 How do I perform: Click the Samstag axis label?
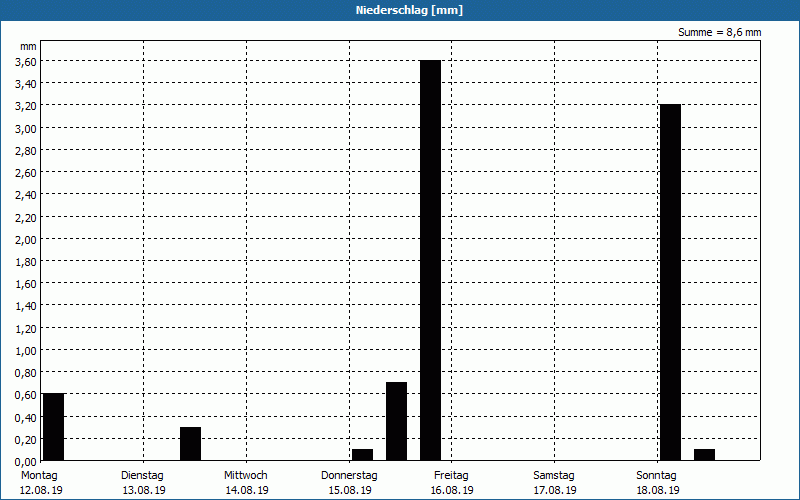(554, 476)
